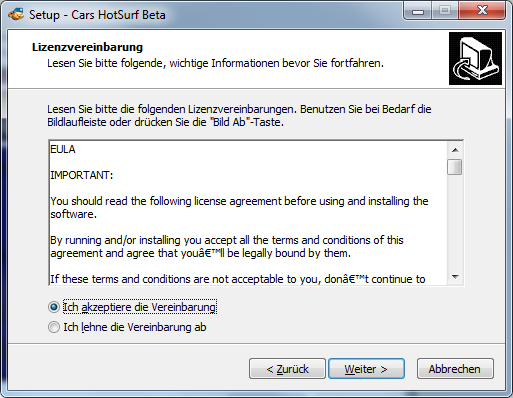The width and height of the screenshot is (513, 398).
Task: Click inside the EULA license text box
Action: pos(248,213)
